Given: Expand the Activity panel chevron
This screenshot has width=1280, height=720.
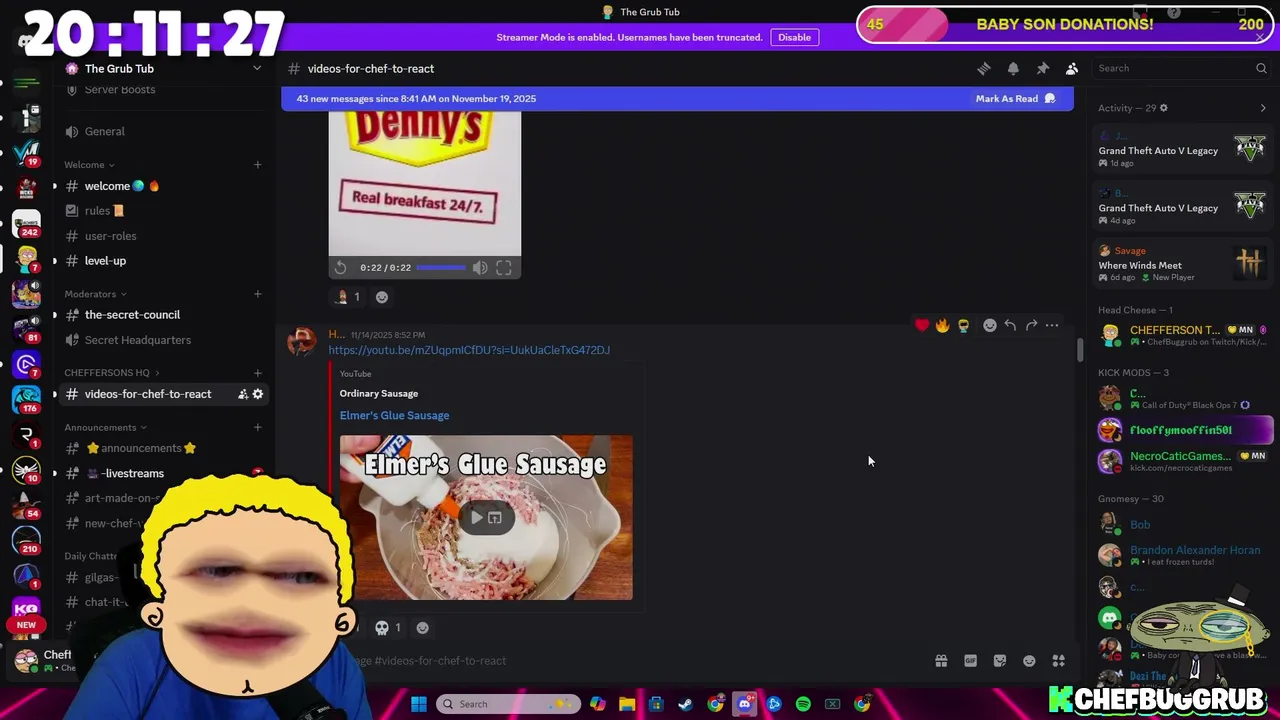Looking at the screenshot, I should [1262, 108].
